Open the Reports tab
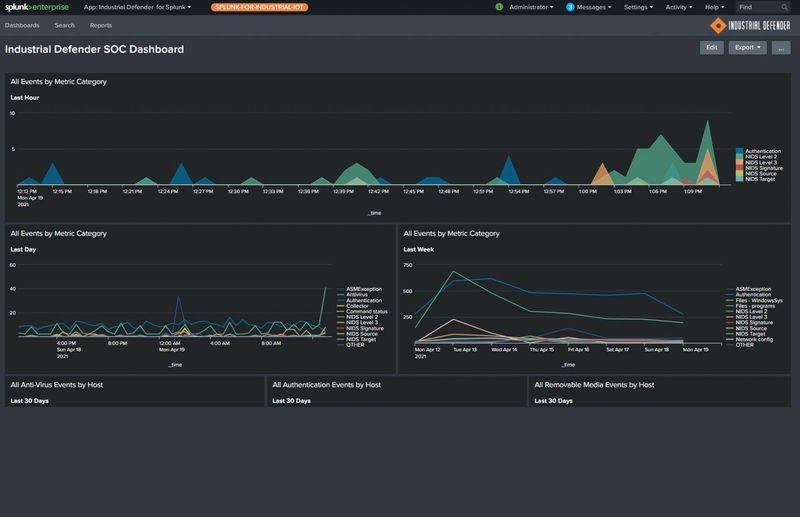Screen dimensions: 800x517 [101, 25]
